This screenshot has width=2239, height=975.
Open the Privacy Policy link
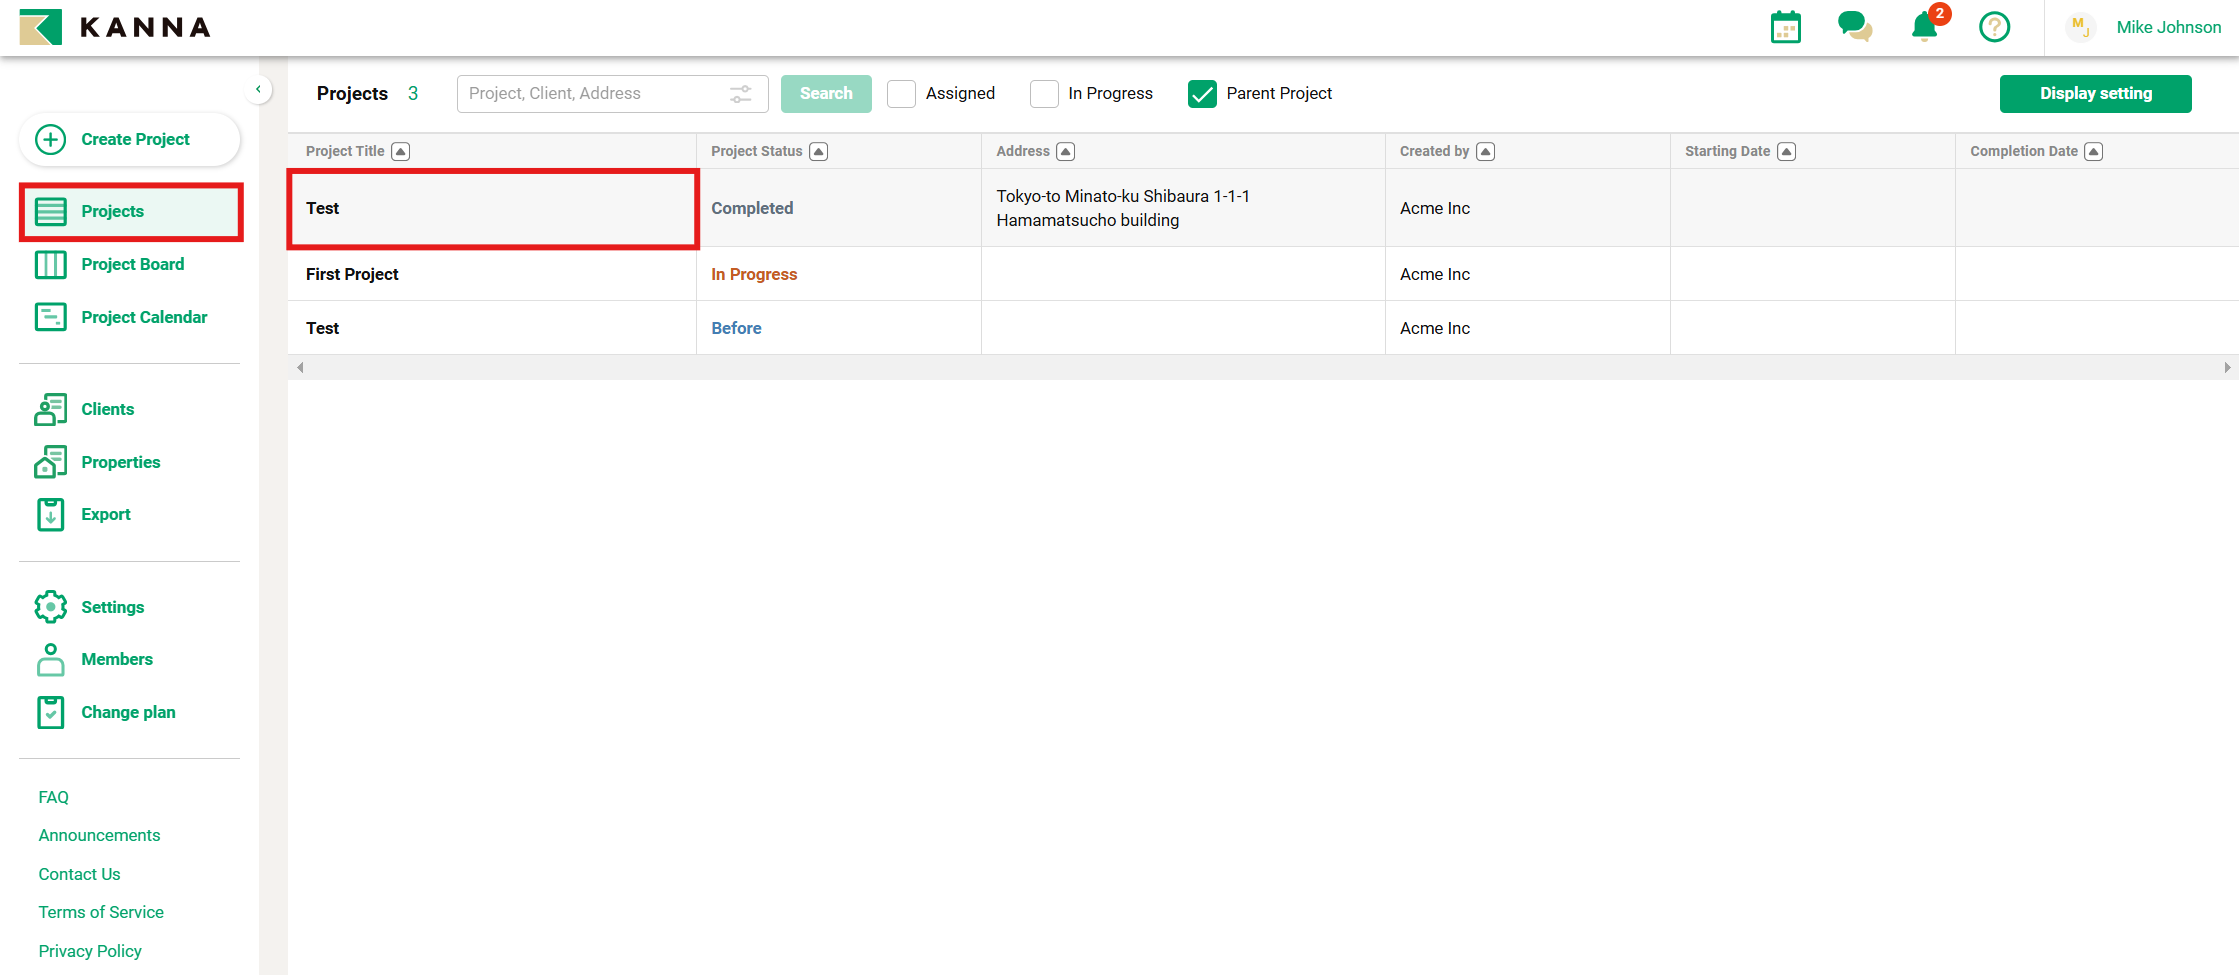click(90, 951)
